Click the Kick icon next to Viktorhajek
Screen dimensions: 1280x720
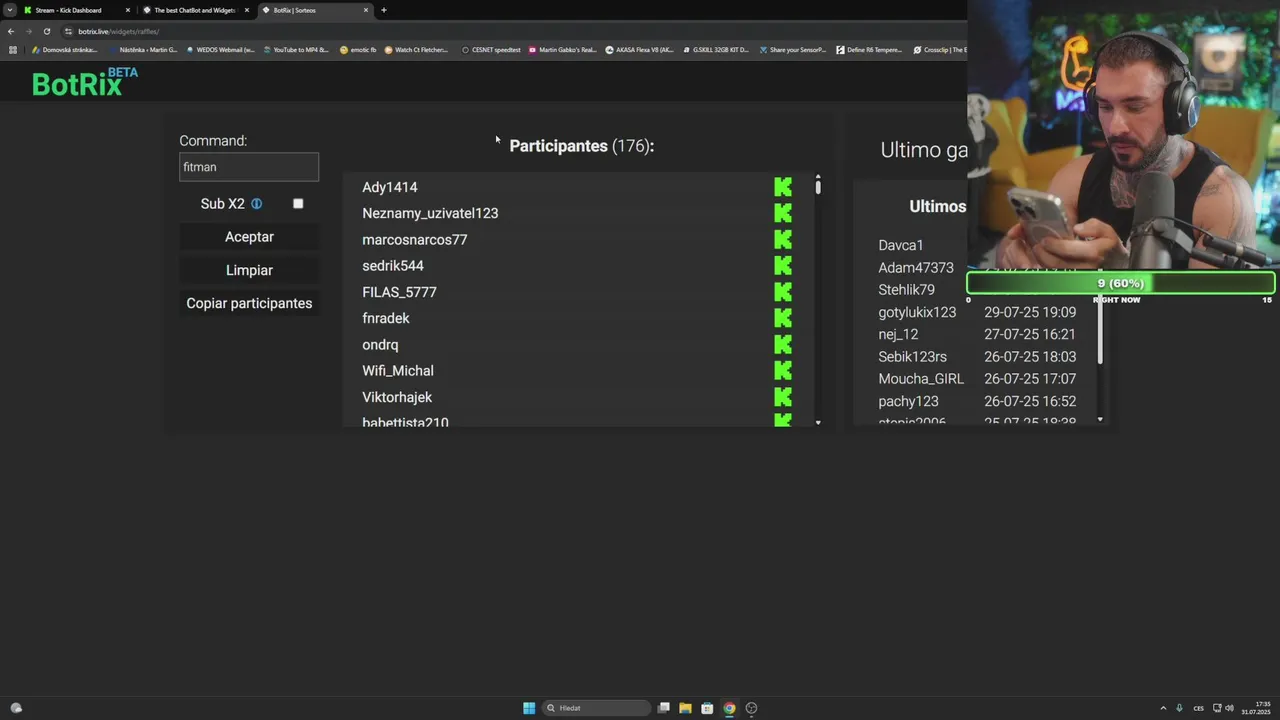[x=783, y=397]
